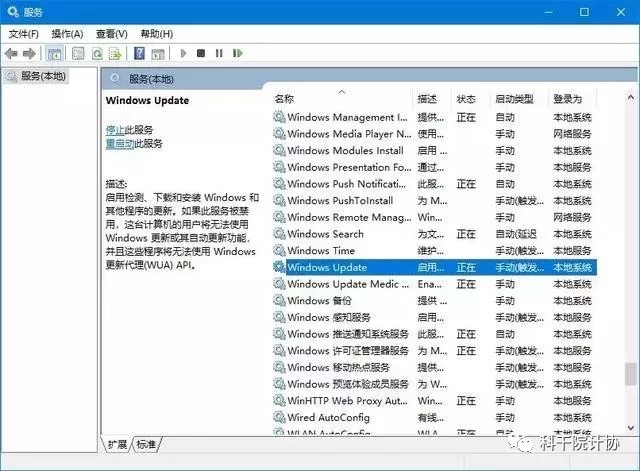
Task: Open the 操作(A) menu
Action: click(67, 34)
